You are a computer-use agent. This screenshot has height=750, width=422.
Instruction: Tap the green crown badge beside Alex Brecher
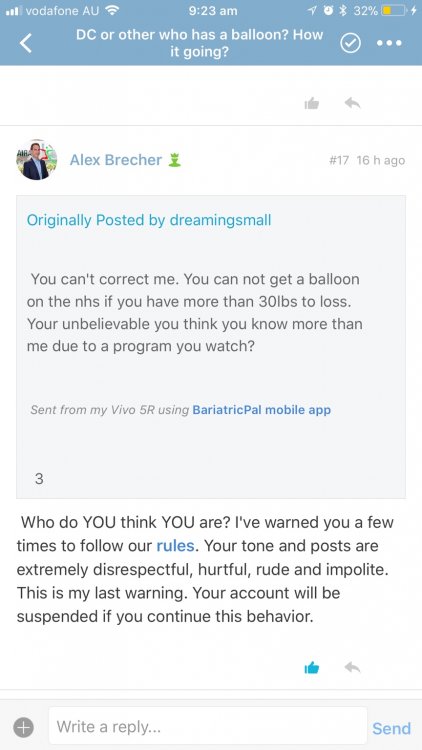tap(174, 160)
